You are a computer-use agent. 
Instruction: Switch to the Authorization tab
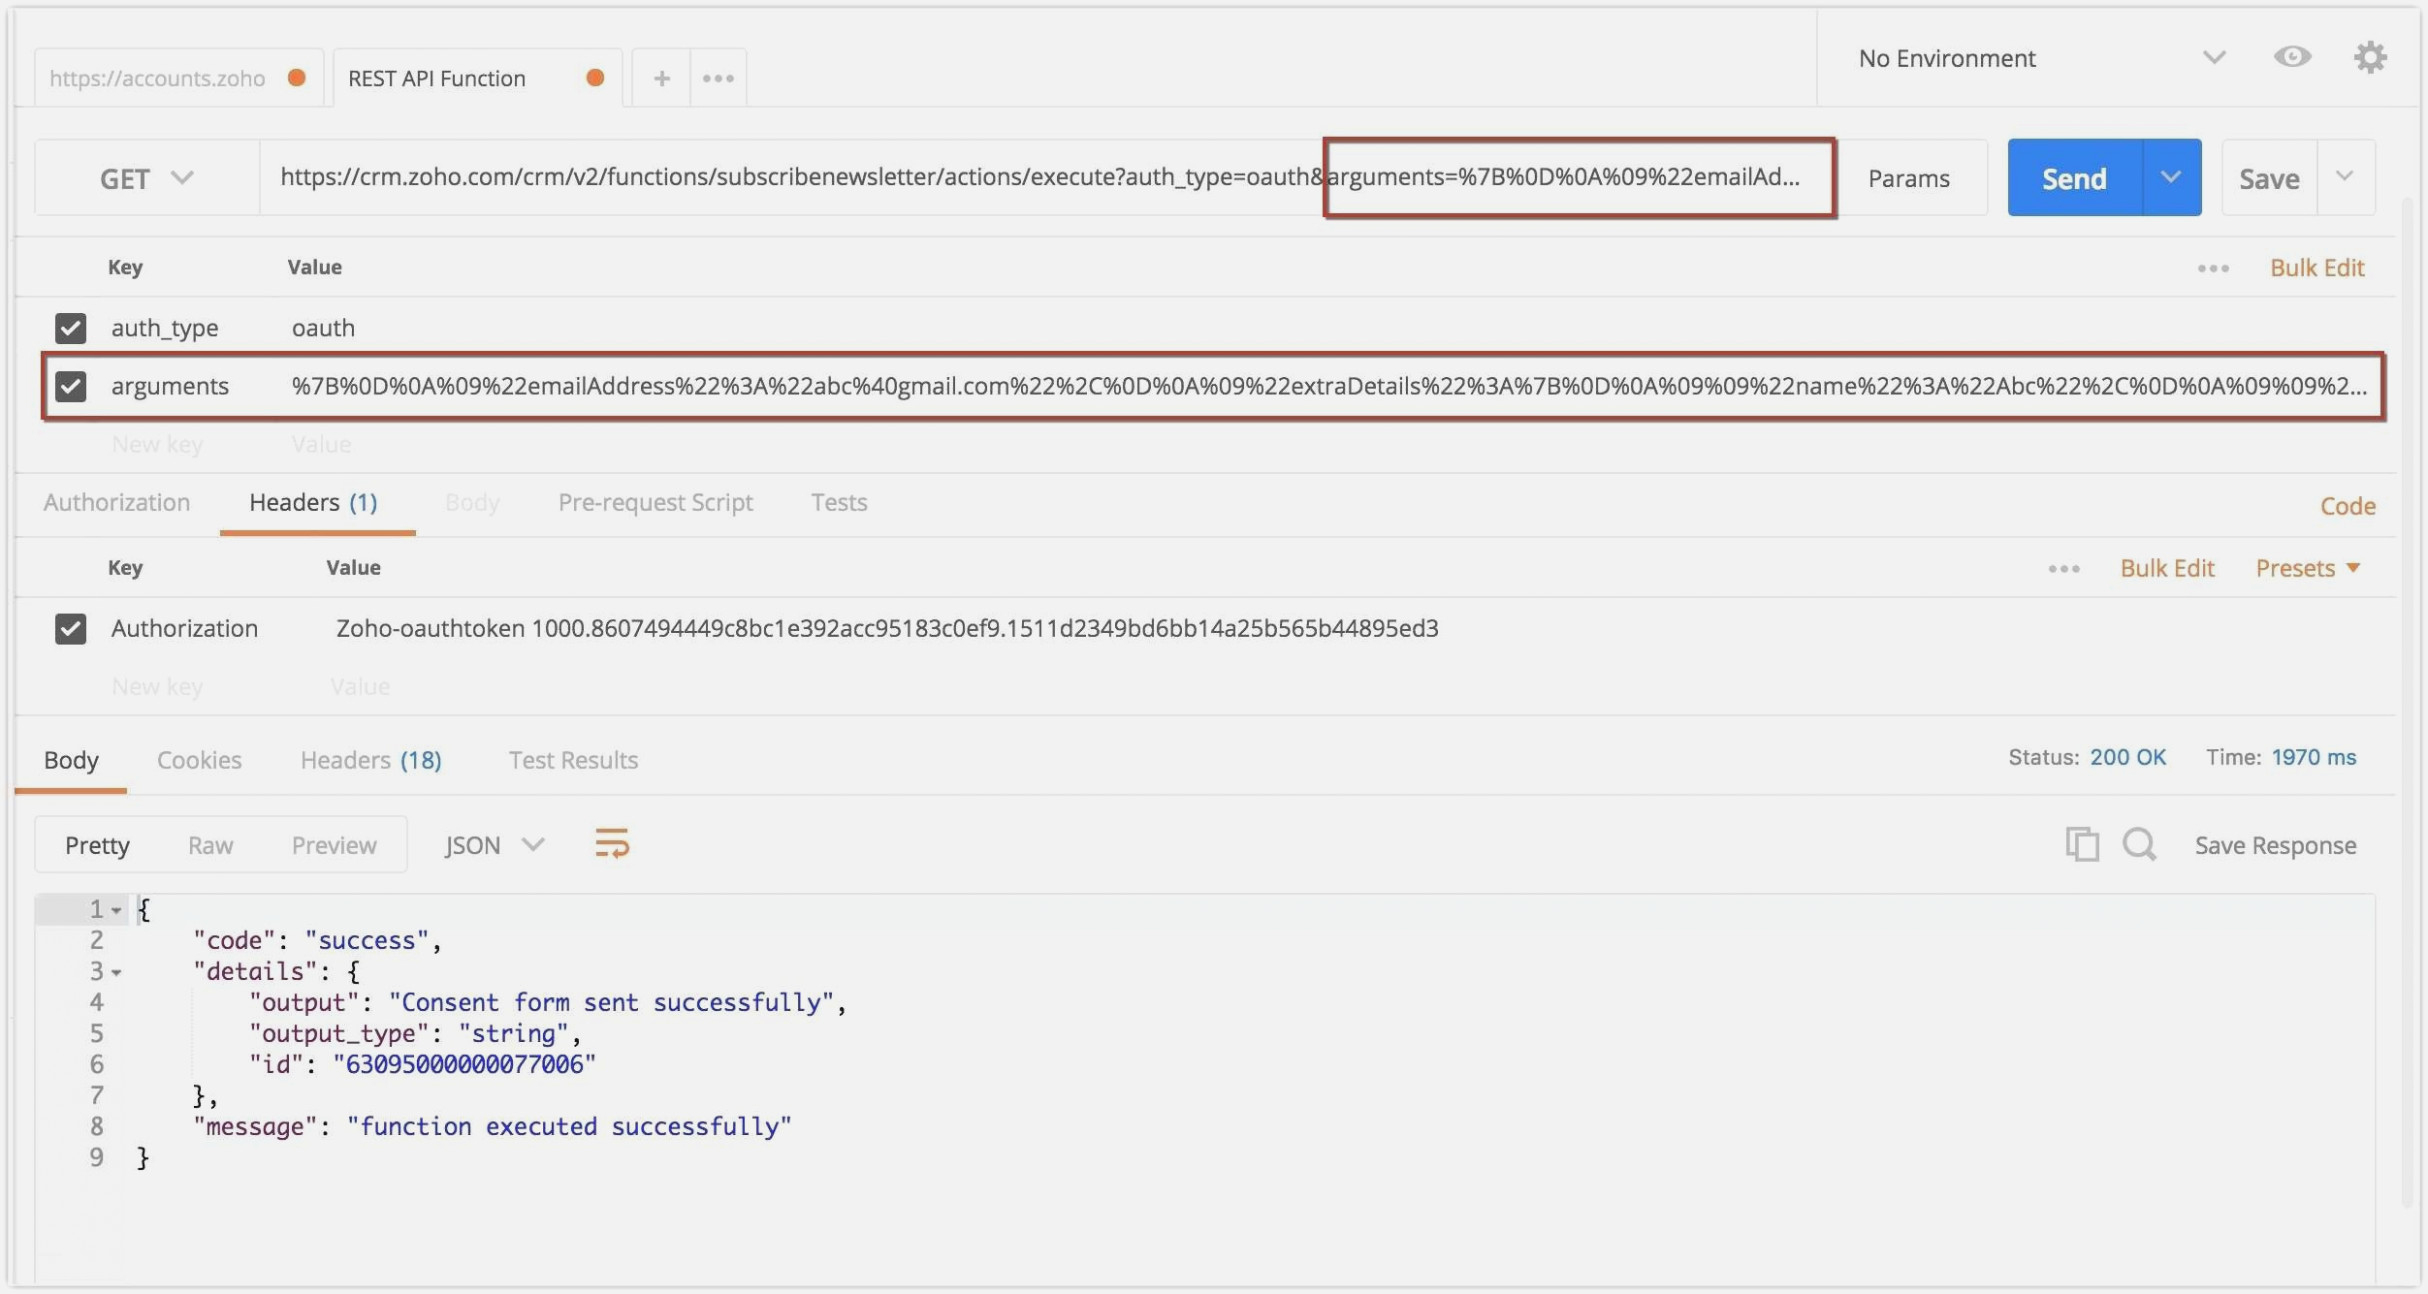coord(116,503)
